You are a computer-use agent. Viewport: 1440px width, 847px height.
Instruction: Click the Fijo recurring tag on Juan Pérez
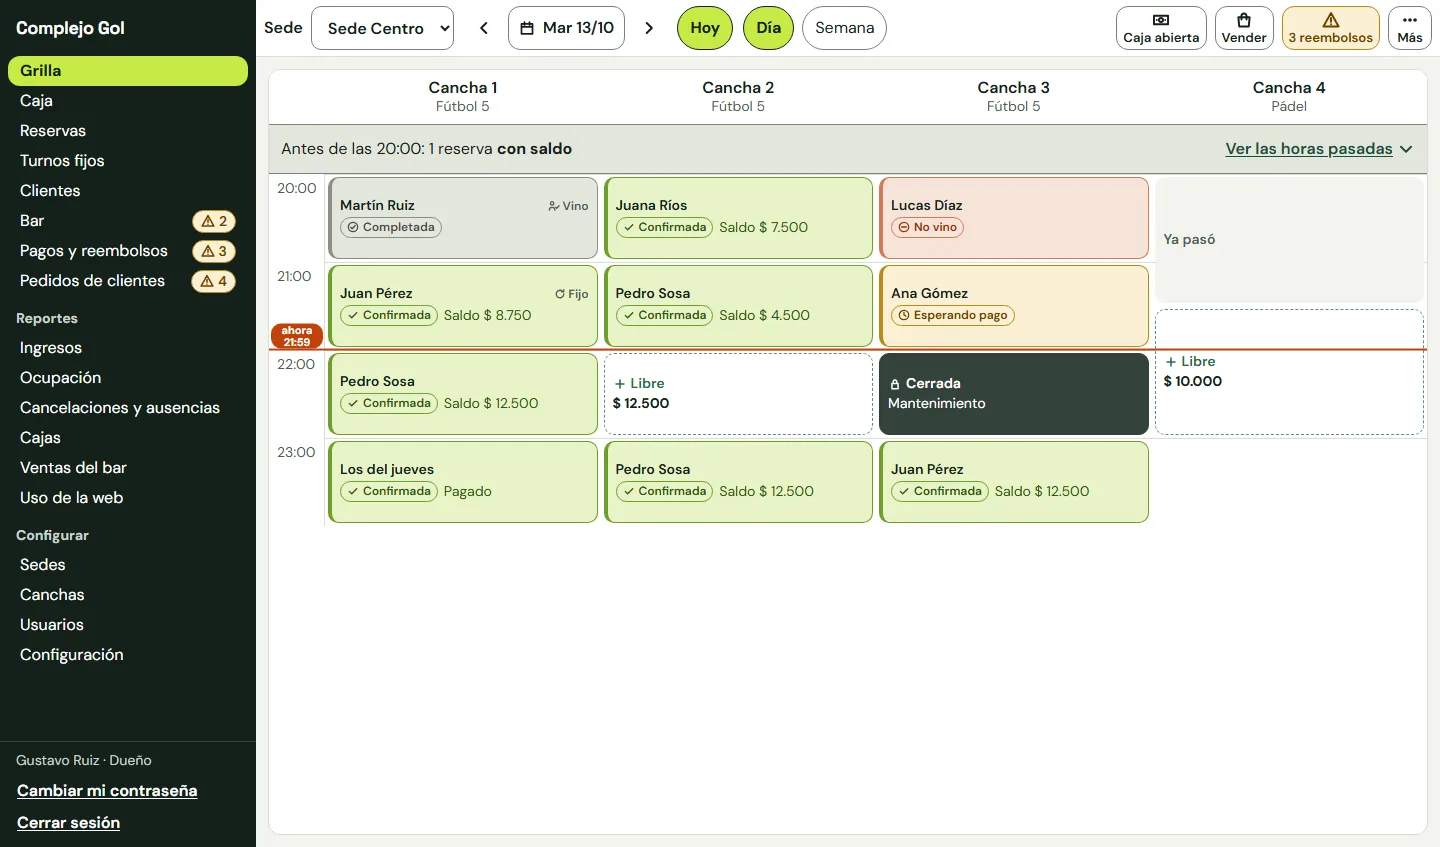point(572,294)
